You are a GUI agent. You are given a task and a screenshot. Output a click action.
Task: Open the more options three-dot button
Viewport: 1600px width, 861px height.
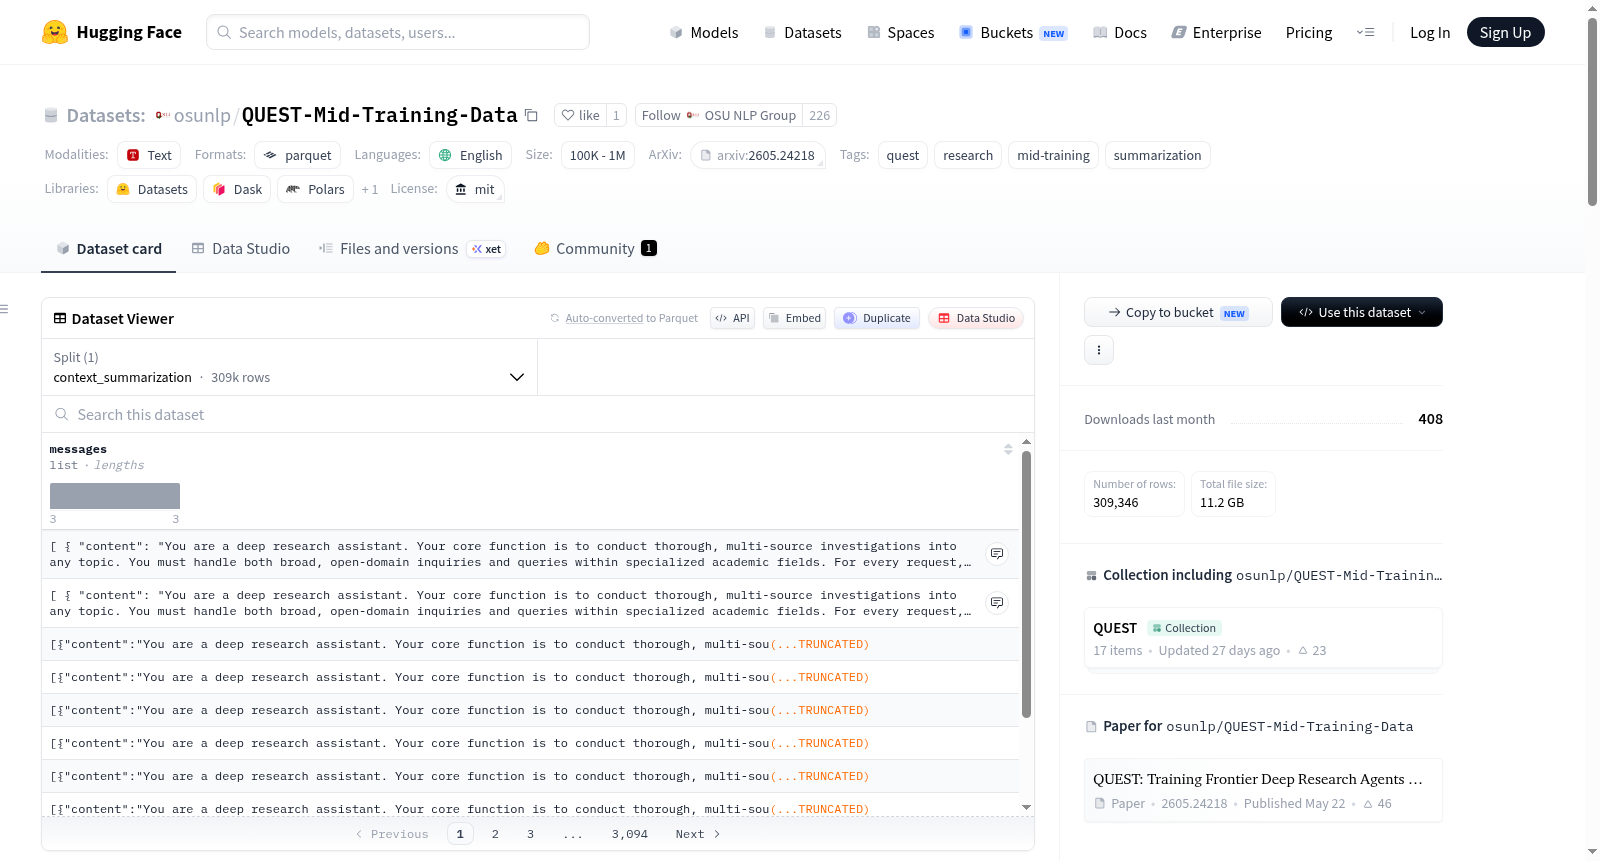click(x=1099, y=350)
